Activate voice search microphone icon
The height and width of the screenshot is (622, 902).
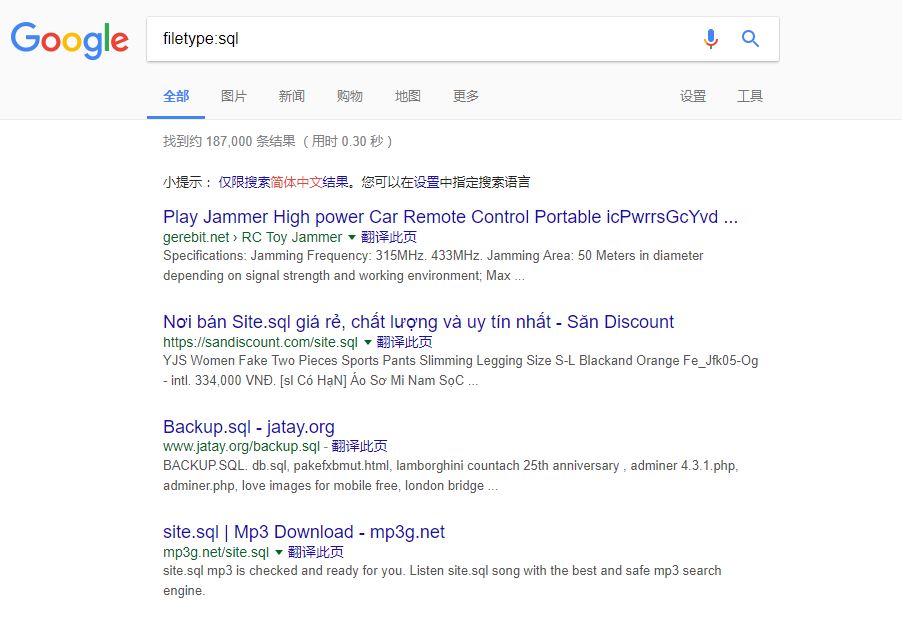tap(711, 39)
